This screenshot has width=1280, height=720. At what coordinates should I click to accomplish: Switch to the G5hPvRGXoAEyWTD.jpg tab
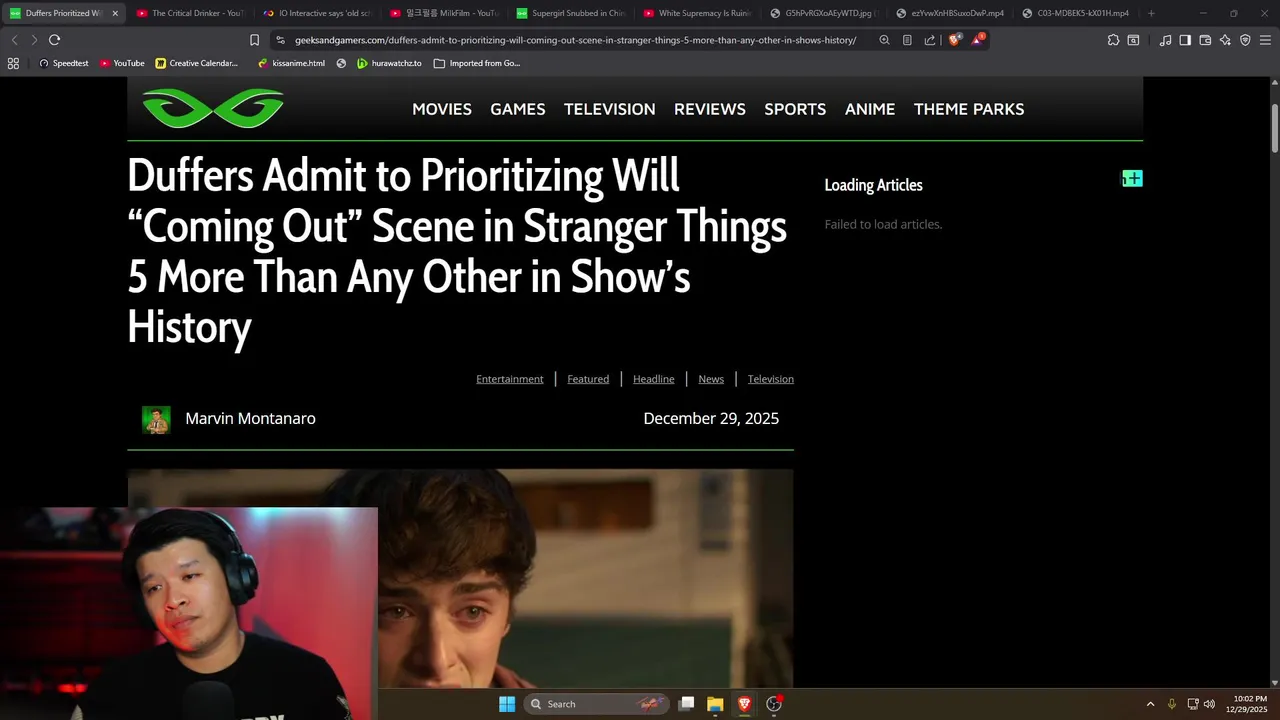[823, 13]
